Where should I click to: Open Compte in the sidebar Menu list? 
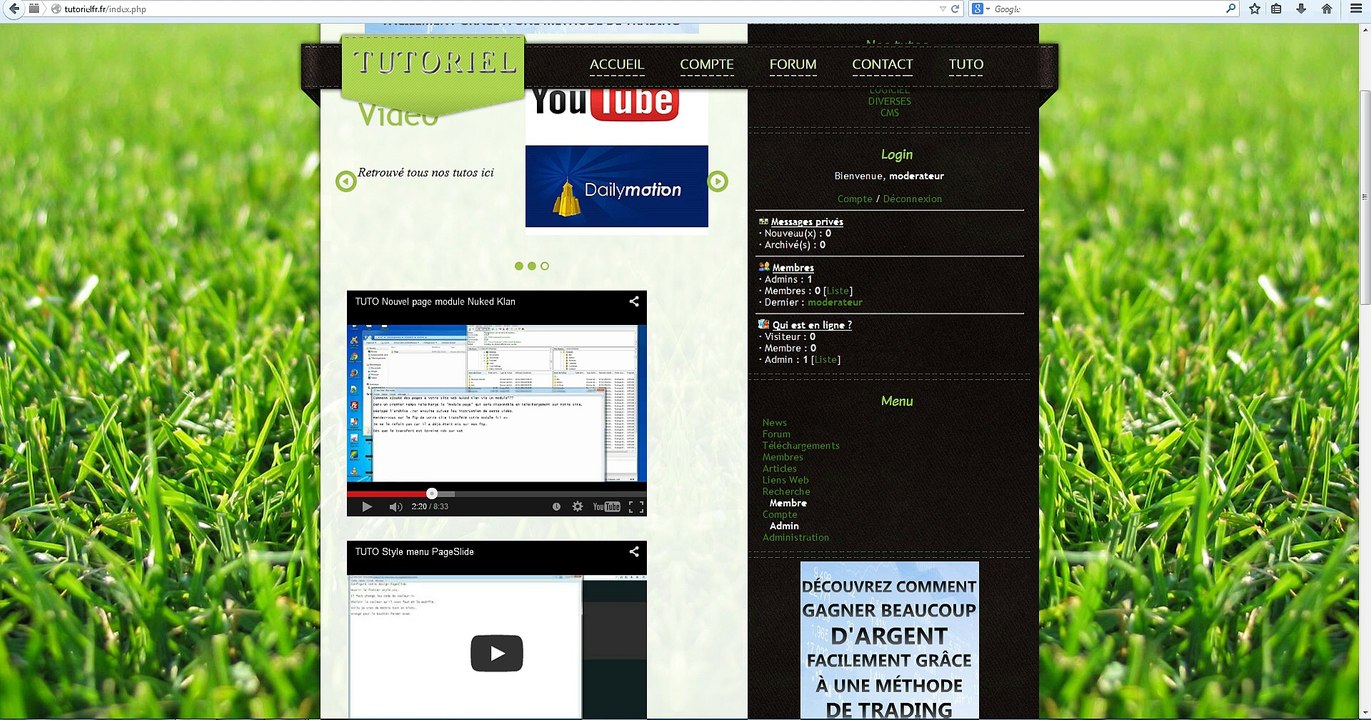pos(780,515)
